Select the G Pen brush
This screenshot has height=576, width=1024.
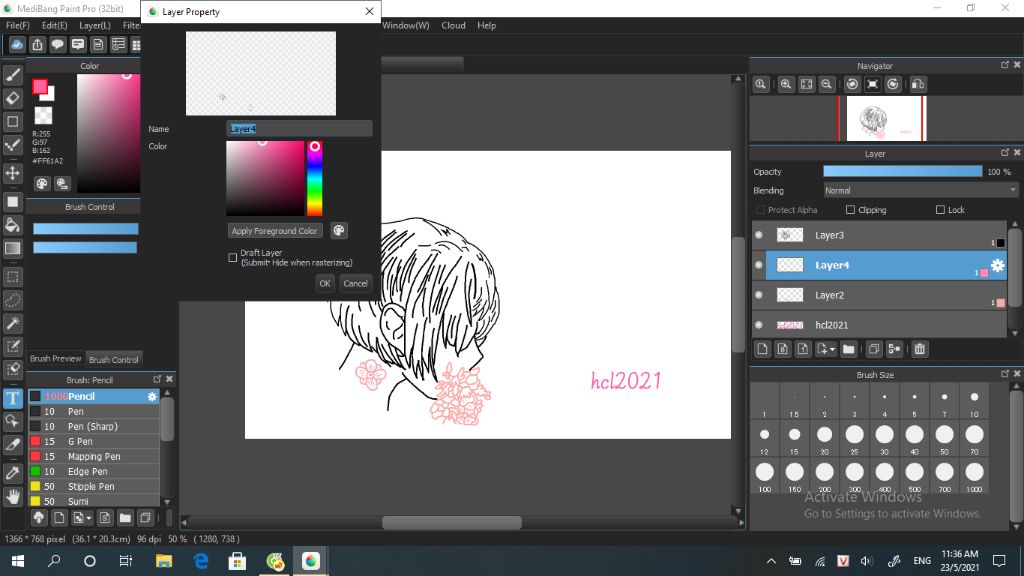[x=93, y=441]
